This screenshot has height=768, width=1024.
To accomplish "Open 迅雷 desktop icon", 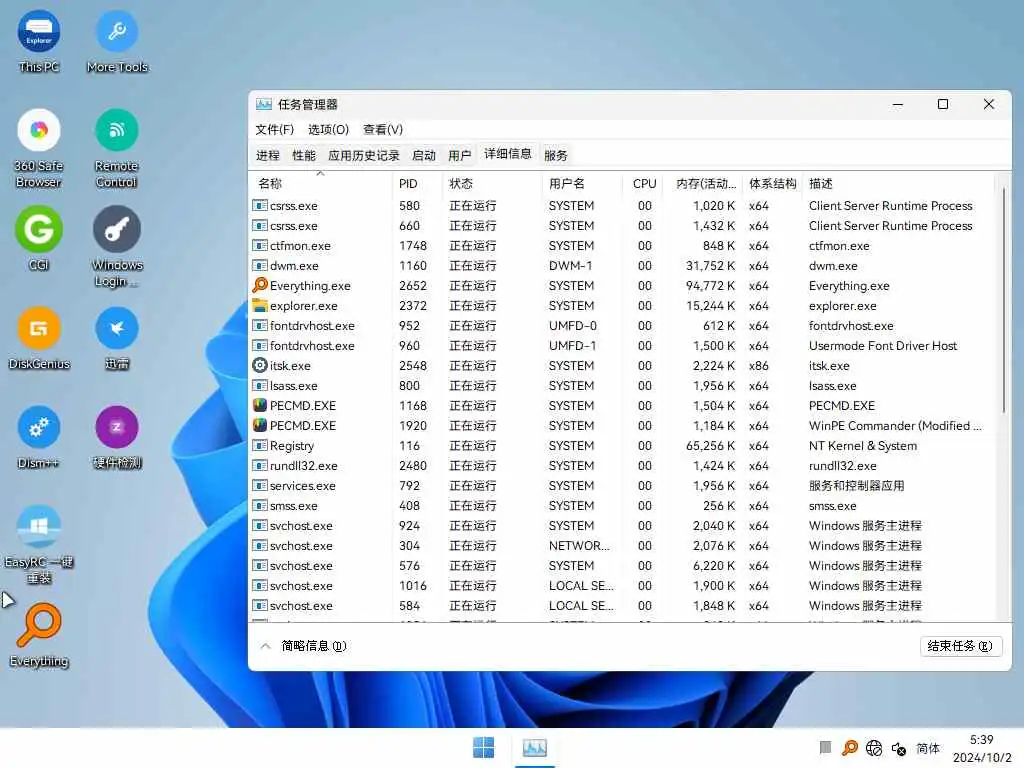I will (117, 338).
